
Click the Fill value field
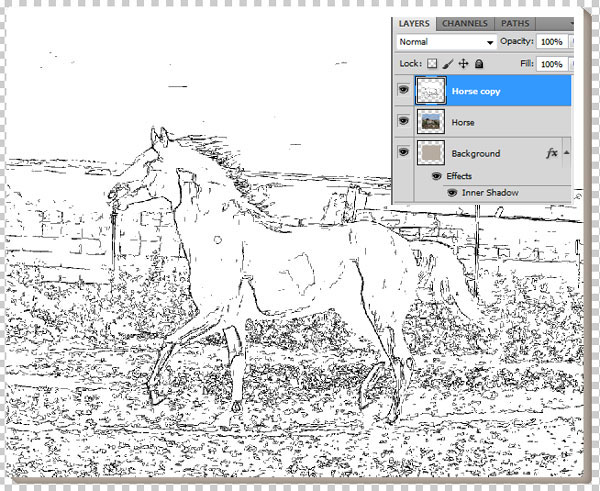[x=552, y=64]
